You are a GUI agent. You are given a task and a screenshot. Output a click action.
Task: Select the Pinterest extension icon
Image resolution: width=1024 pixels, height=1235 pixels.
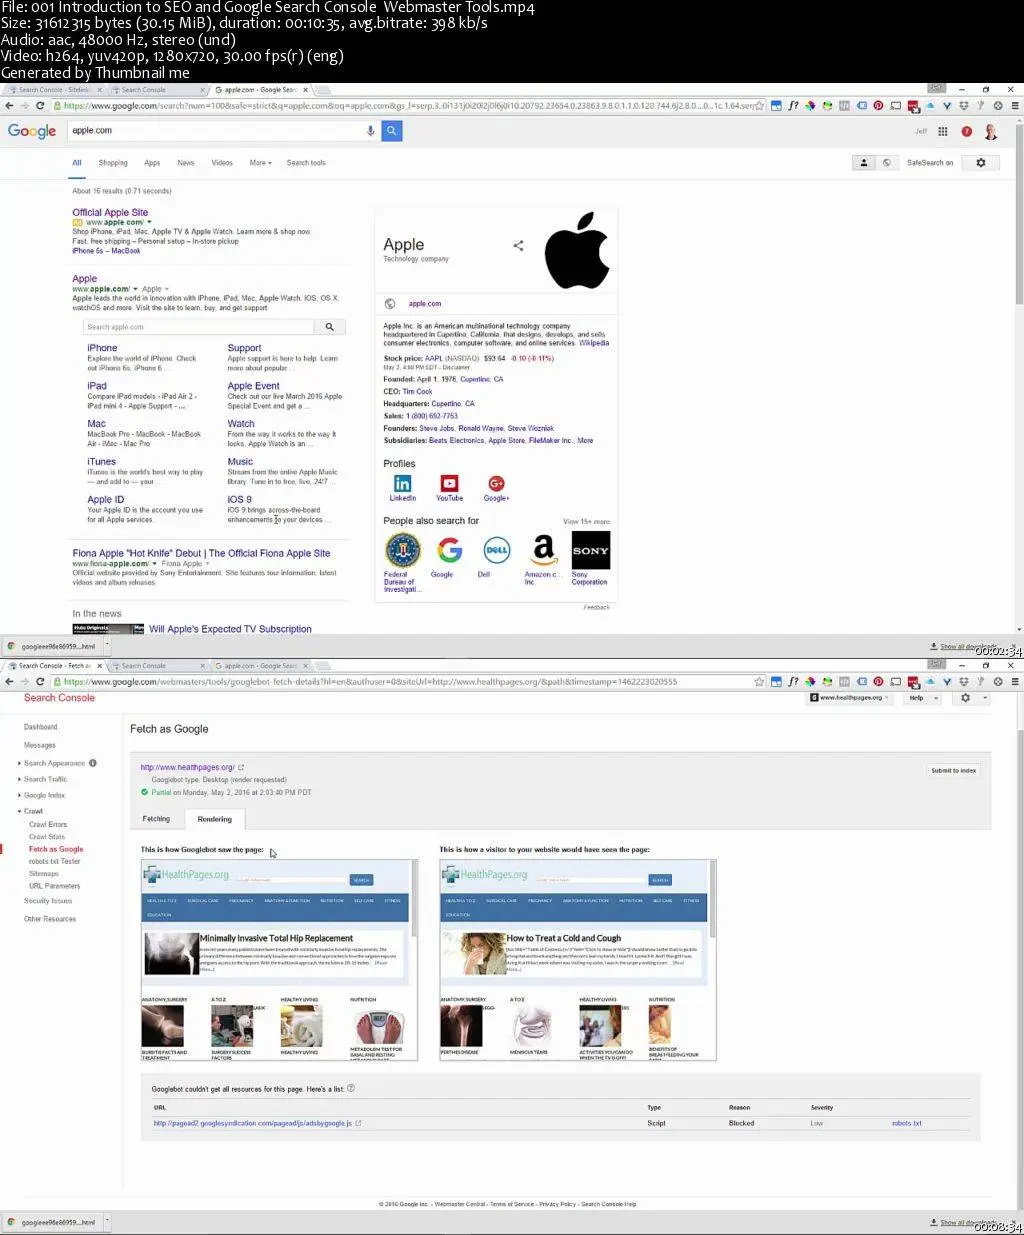click(879, 104)
